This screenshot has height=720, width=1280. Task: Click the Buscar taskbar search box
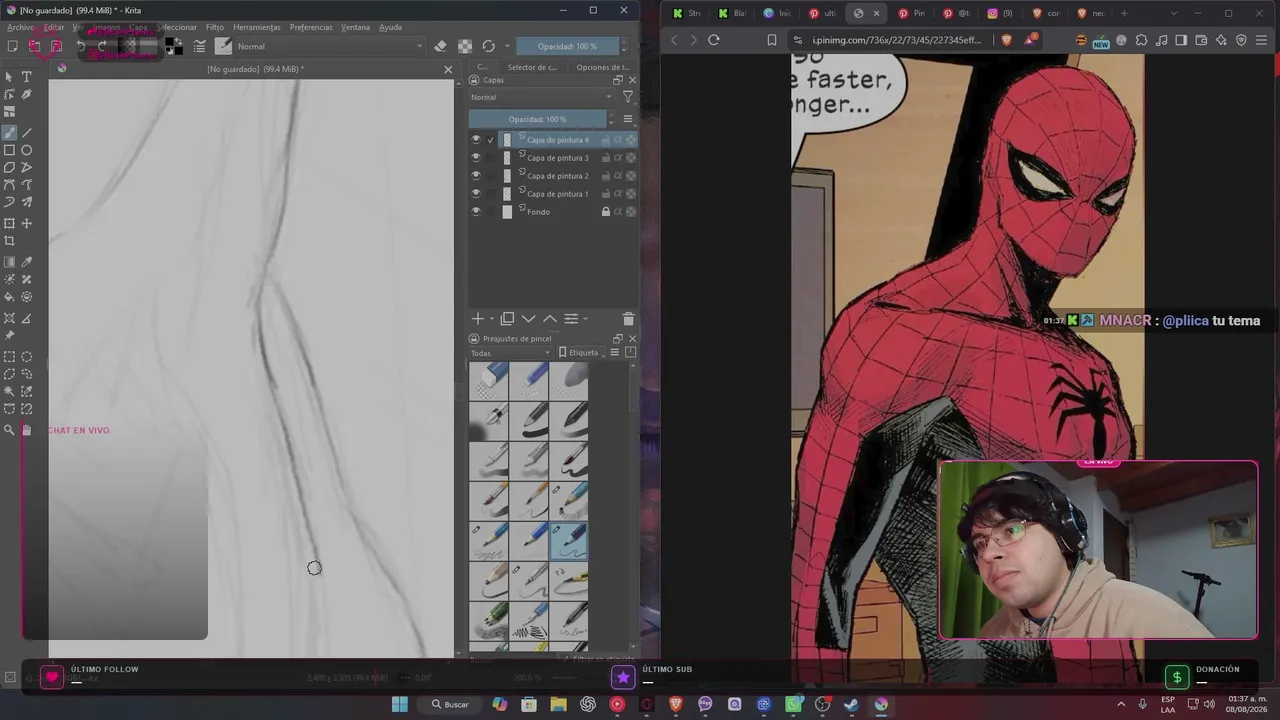pyautogui.click(x=449, y=704)
